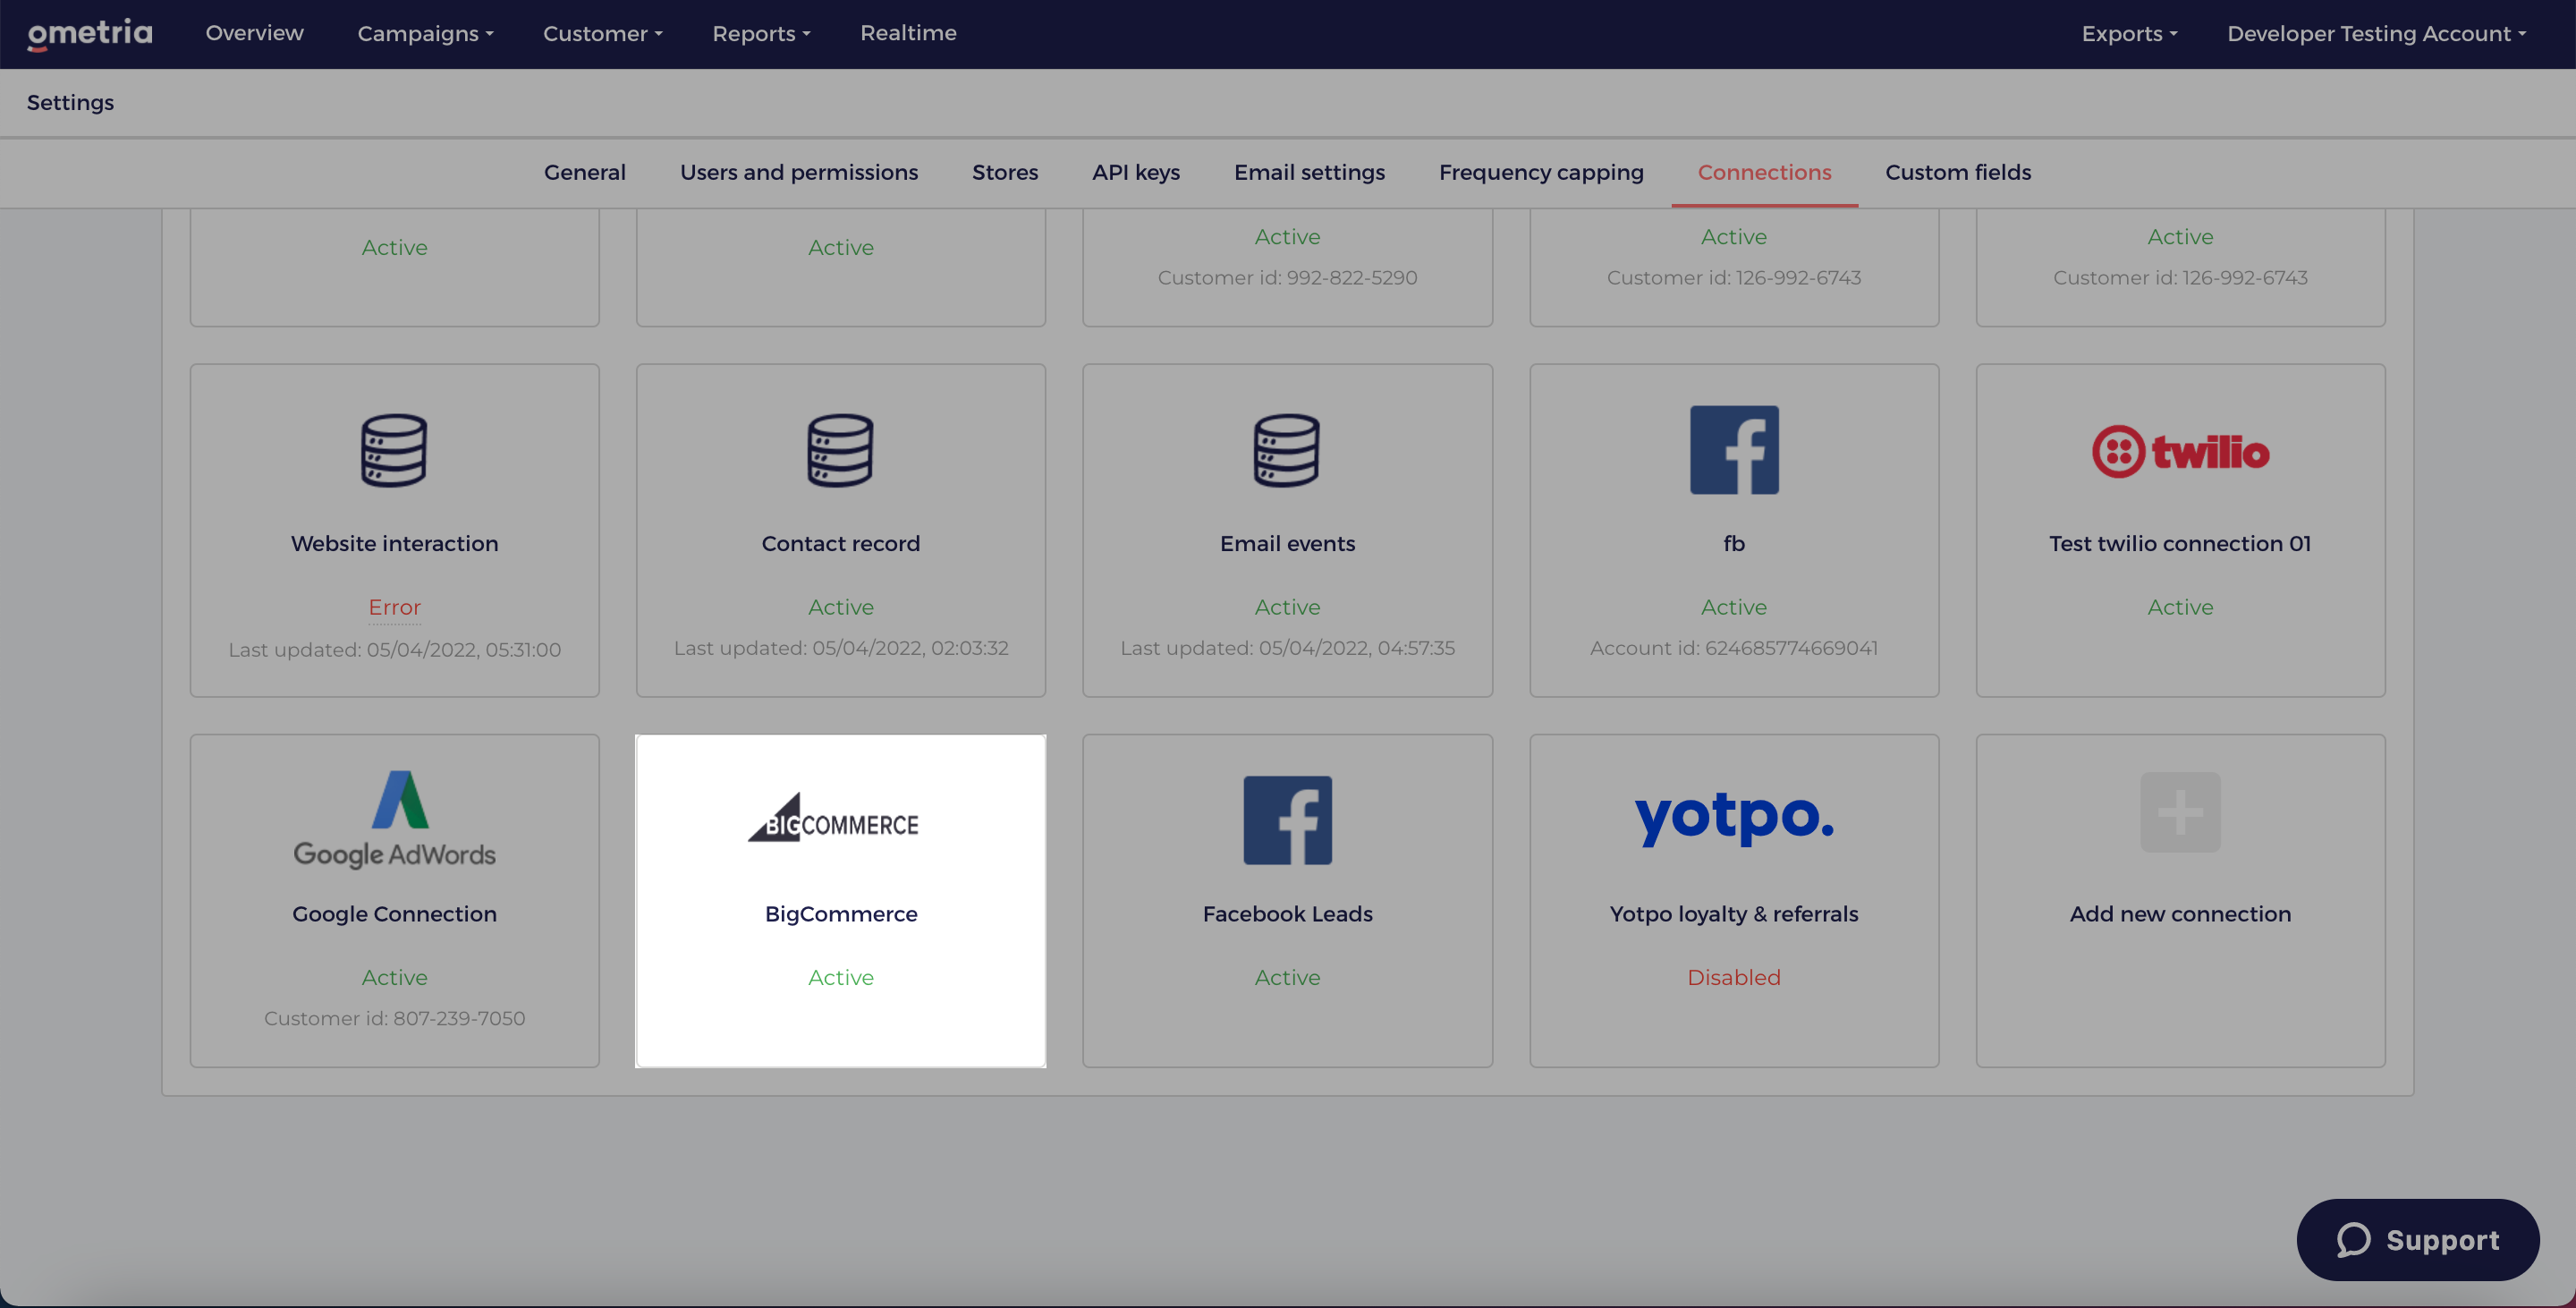Image resolution: width=2576 pixels, height=1308 pixels.
Task: Click the Contact record title
Action: pyautogui.click(x=840, y=544)
